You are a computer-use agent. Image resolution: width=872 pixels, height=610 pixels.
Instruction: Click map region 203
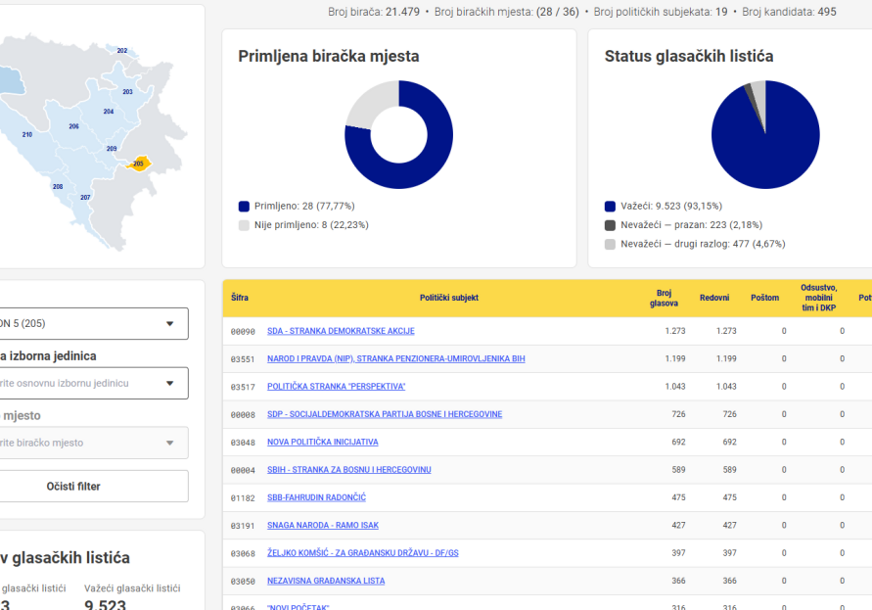pos(127,92)
